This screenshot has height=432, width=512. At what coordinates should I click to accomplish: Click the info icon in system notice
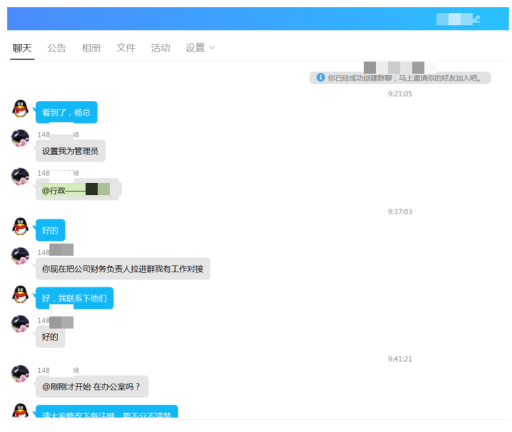point(320,77)
